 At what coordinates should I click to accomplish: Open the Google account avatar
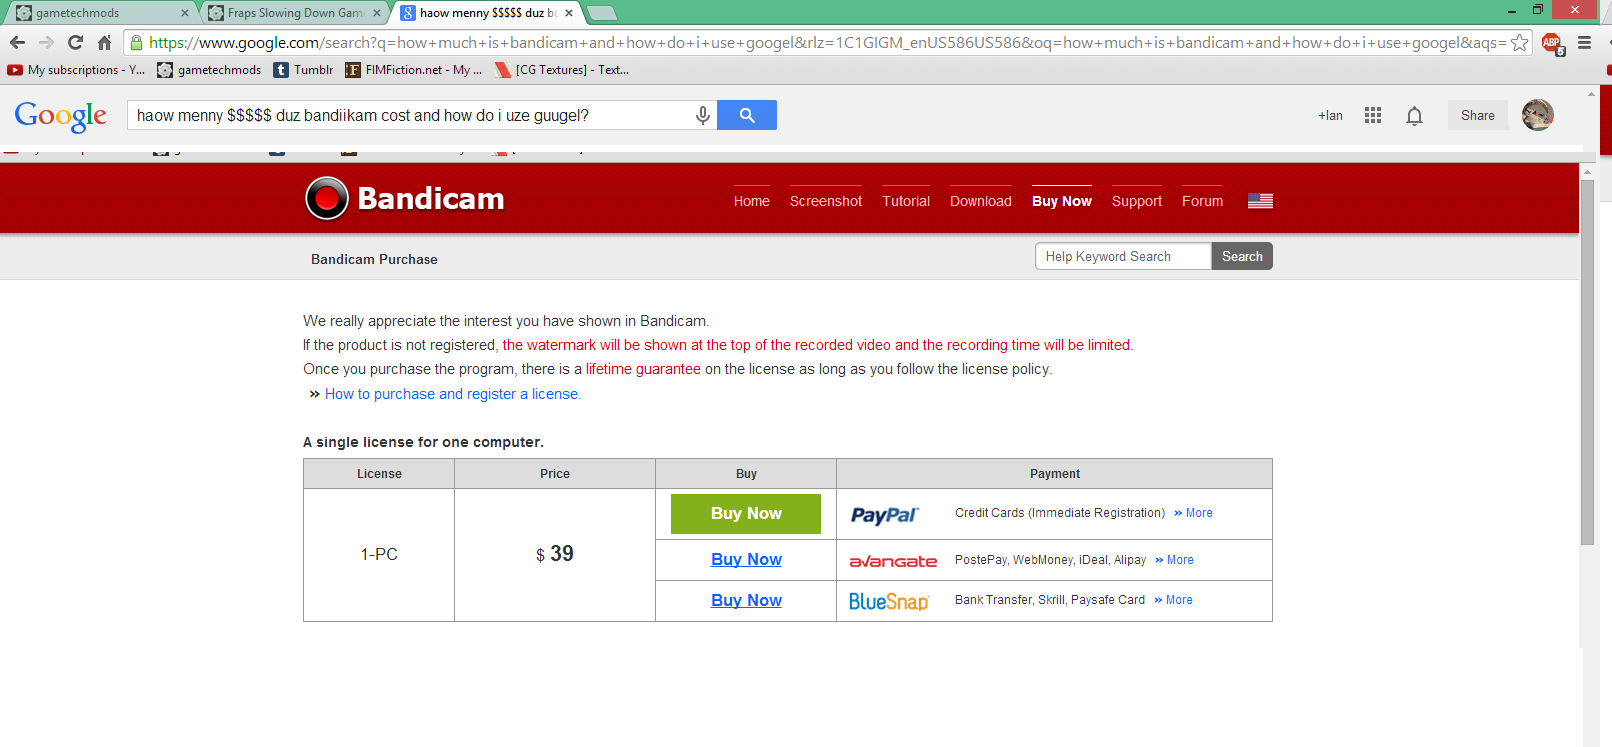1537,115
